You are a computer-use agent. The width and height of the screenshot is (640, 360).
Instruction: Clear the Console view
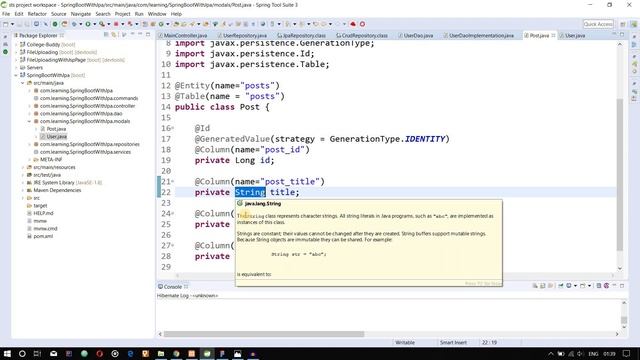tap(535, 286)
